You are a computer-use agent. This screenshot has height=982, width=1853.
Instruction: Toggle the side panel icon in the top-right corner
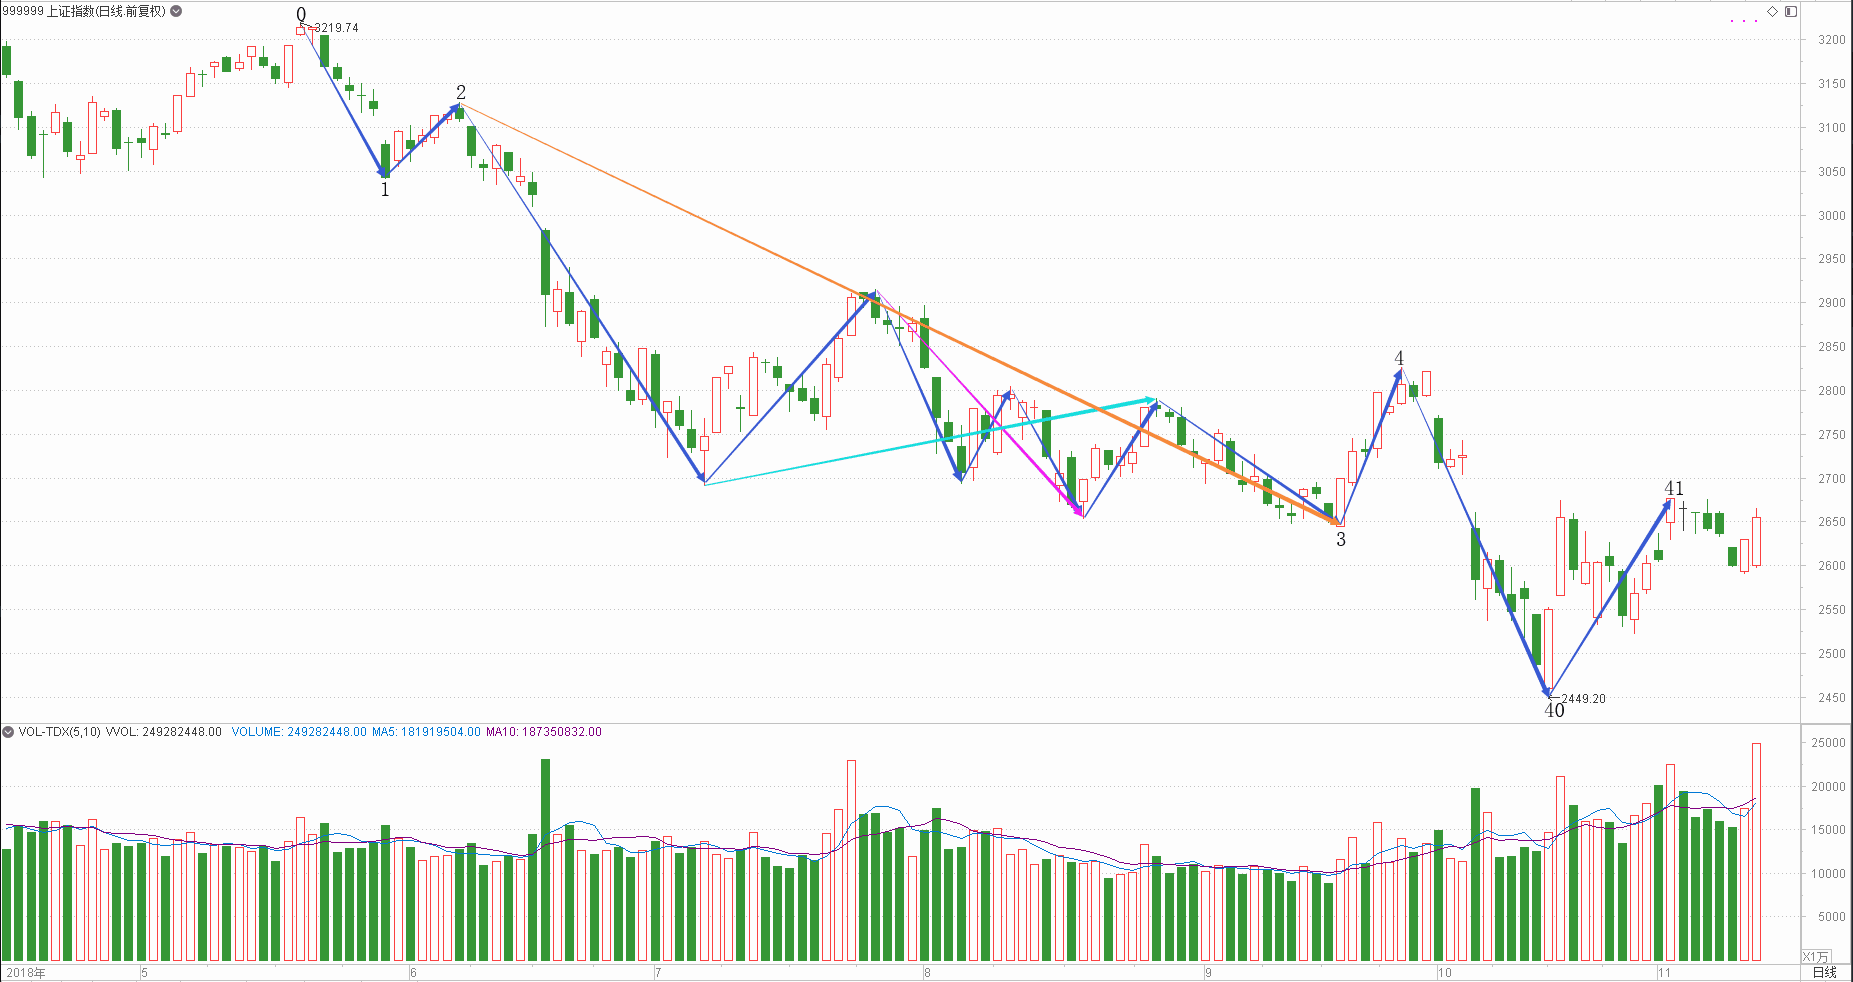click(x=1791, y=11)
